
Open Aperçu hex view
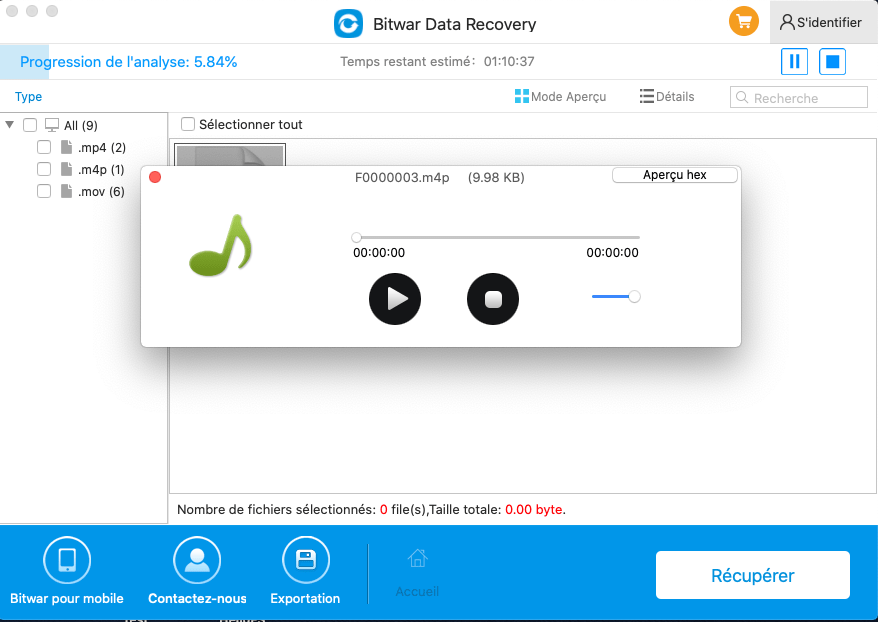click(674, 175)
